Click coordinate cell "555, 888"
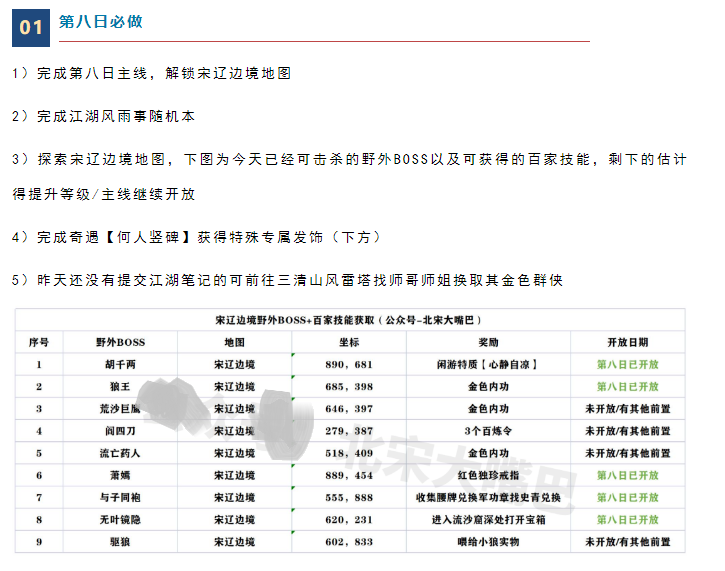This screenshot has height=571, width=725. pos(349,497)
